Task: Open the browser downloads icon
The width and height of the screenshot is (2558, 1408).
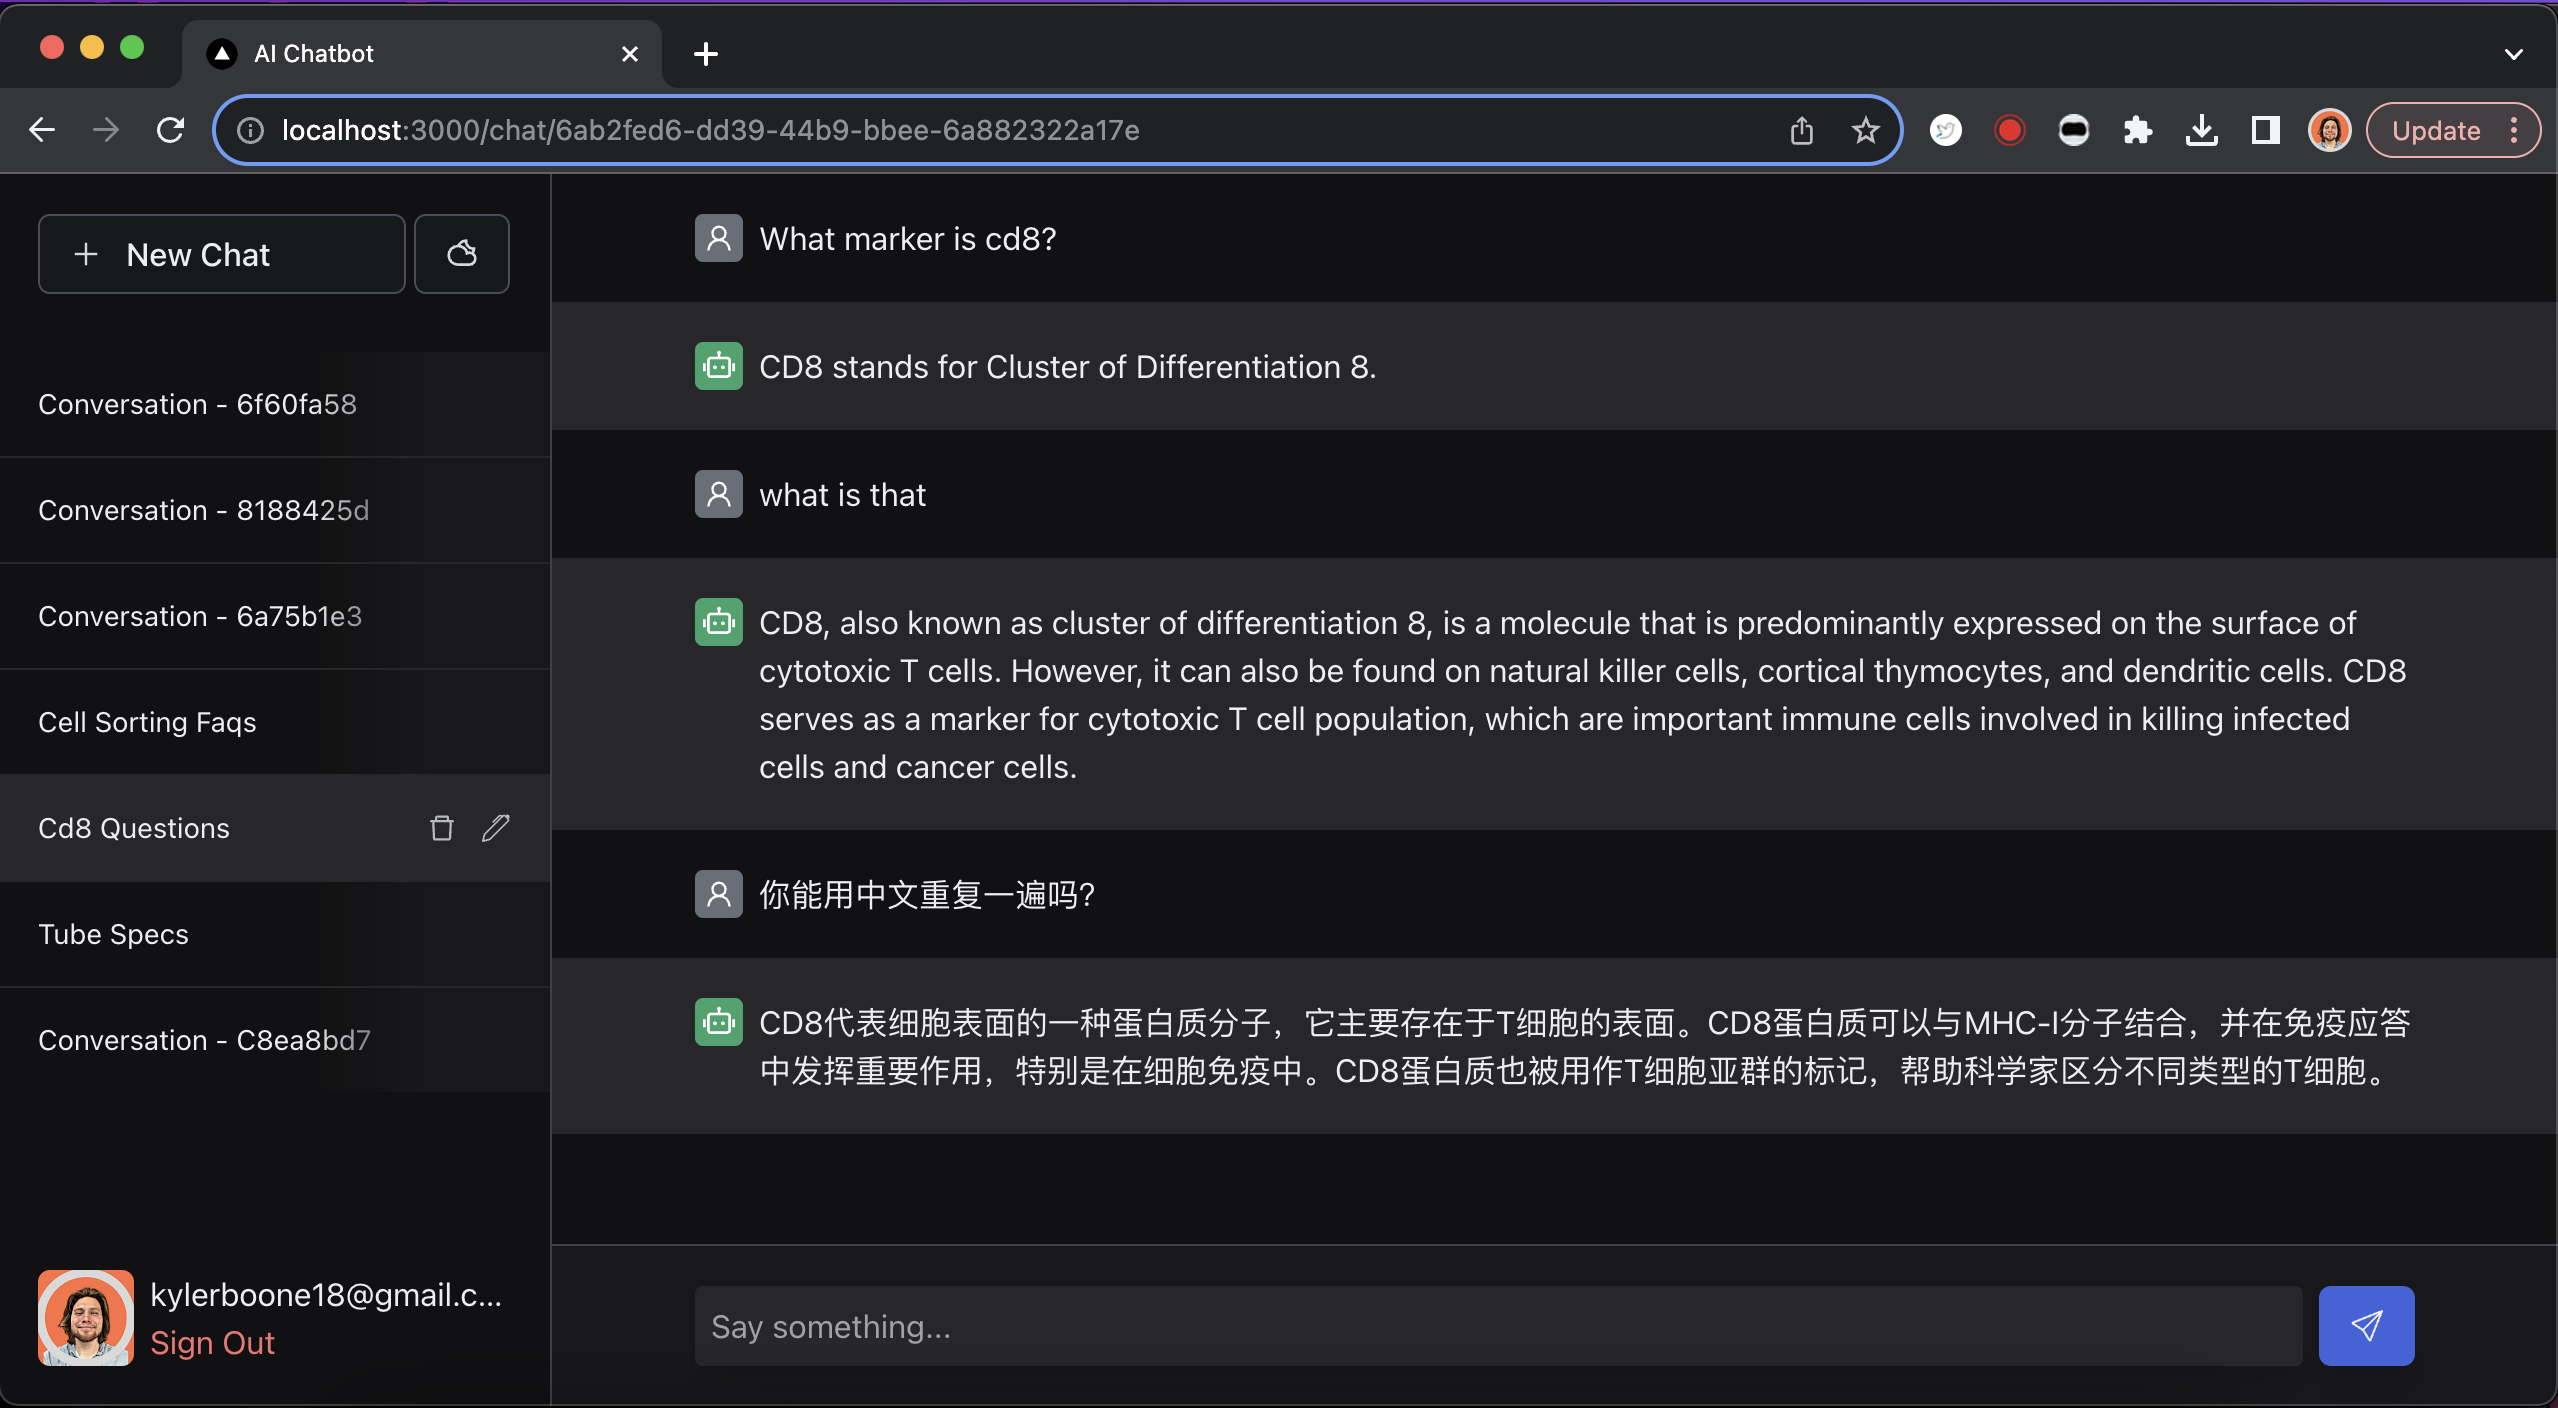Action: point(2201,130)
